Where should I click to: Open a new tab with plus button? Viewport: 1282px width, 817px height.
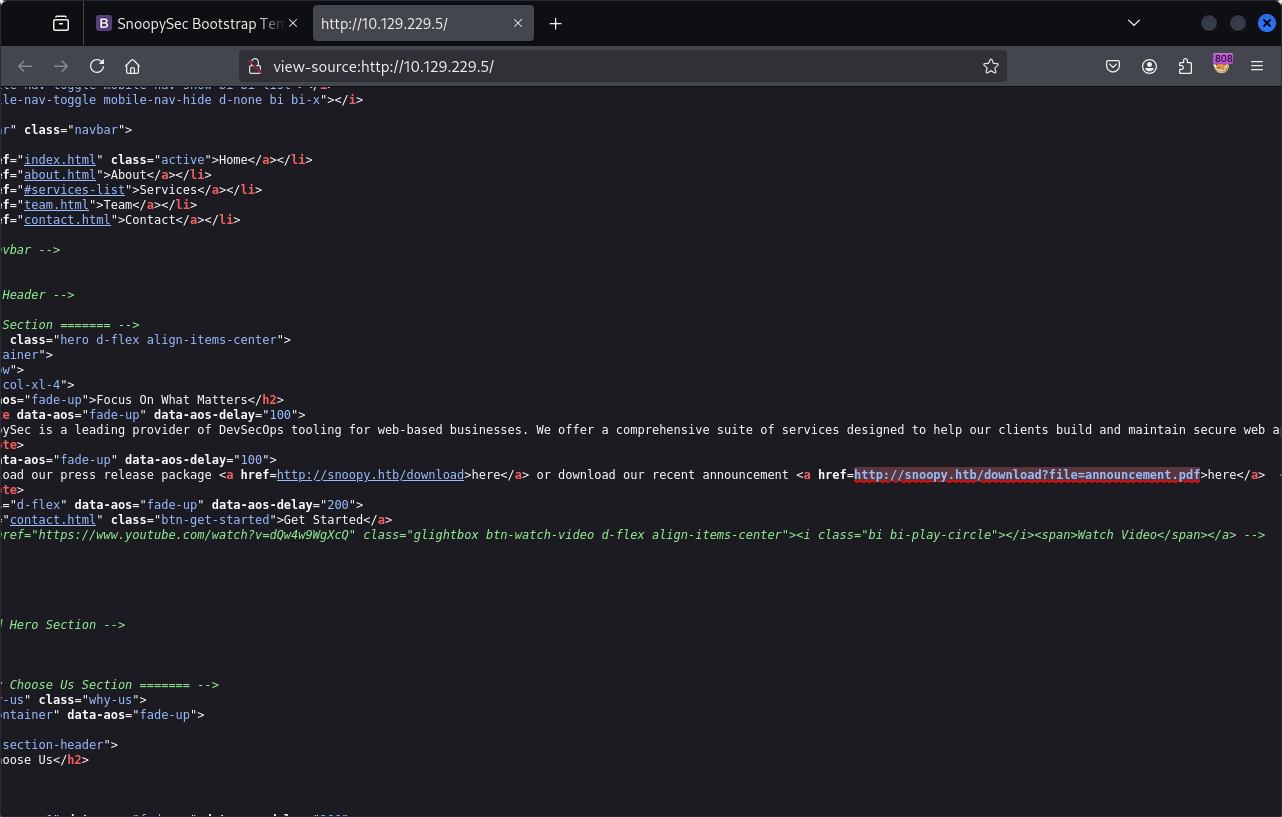click(556, 23)
